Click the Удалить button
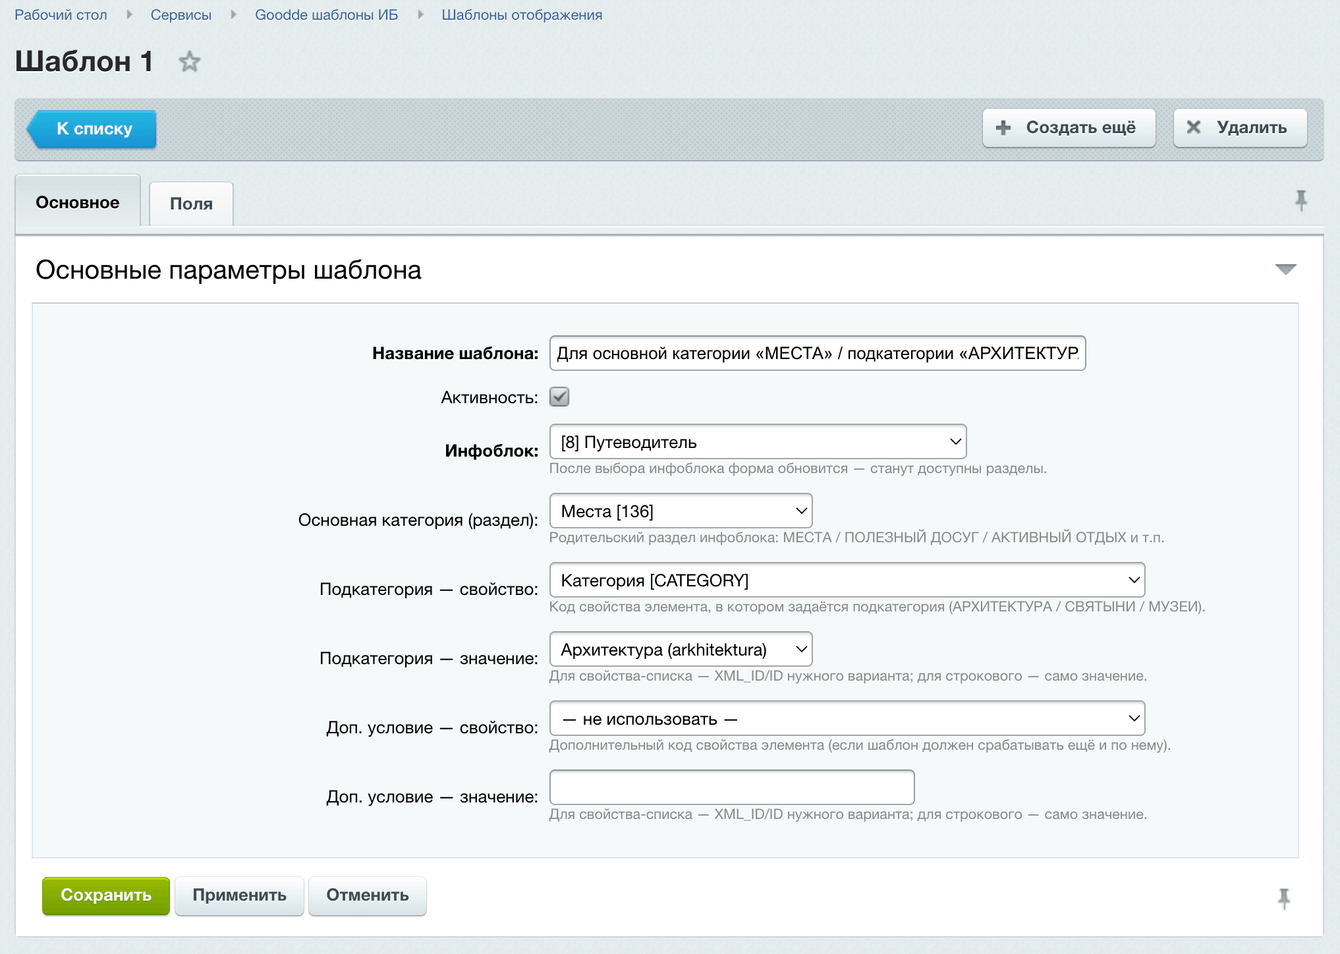Image resolution: width=1340 pixels, height=954 pixels. 1240,128
